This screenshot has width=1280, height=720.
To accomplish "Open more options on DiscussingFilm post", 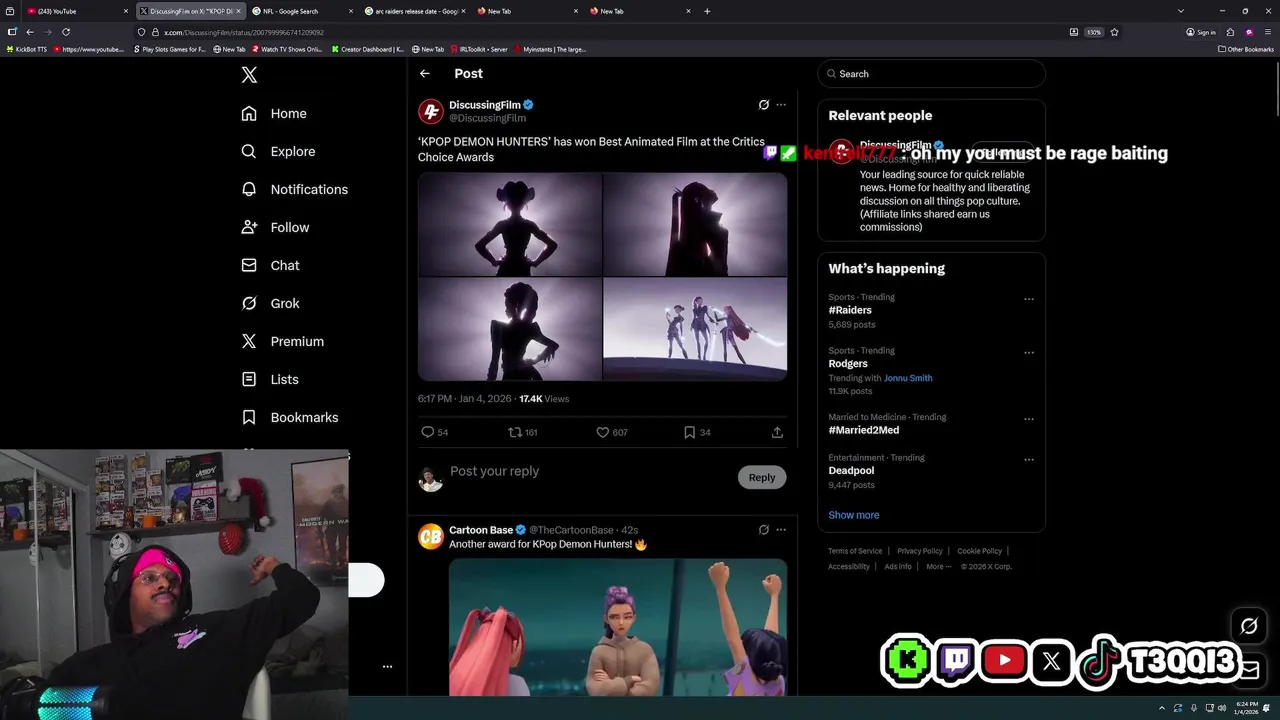I will pos(781,105).
